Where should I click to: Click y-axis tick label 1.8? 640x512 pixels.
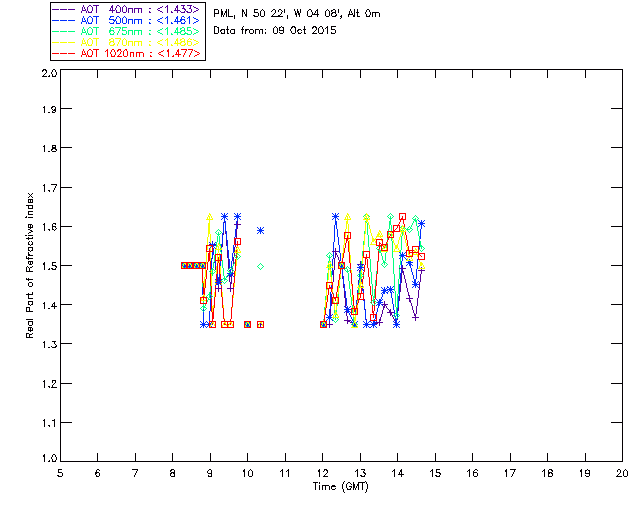(x=49, y=148)
